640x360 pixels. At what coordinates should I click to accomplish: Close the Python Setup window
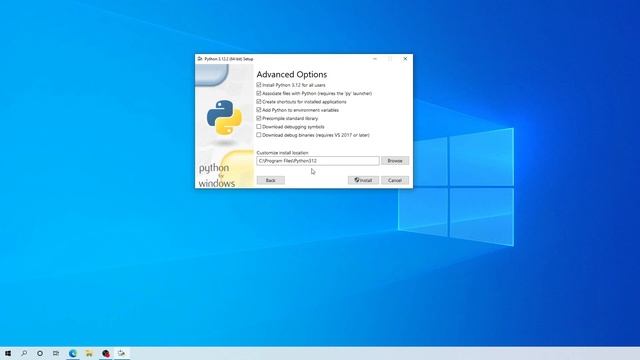pyautogui.click(x=405, y=59)
